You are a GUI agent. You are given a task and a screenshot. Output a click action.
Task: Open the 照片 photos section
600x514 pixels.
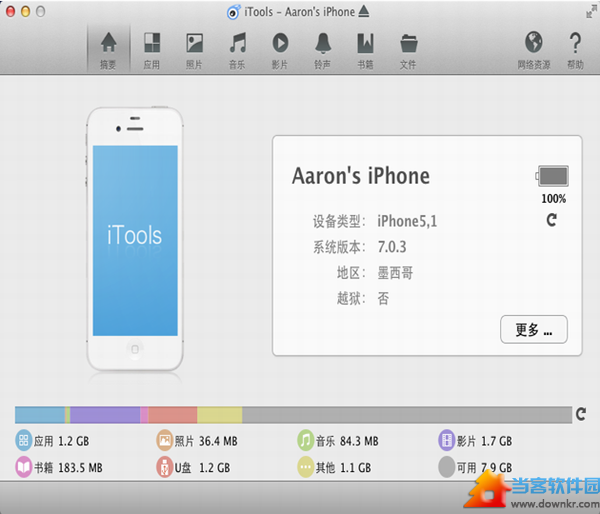194,49
